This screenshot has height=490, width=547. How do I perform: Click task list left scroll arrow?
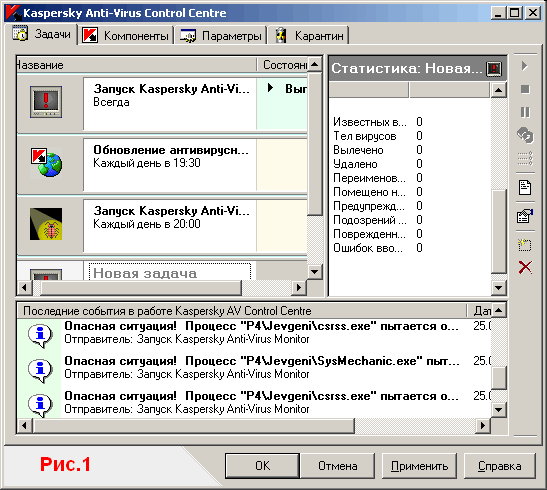tap(24, 288)
